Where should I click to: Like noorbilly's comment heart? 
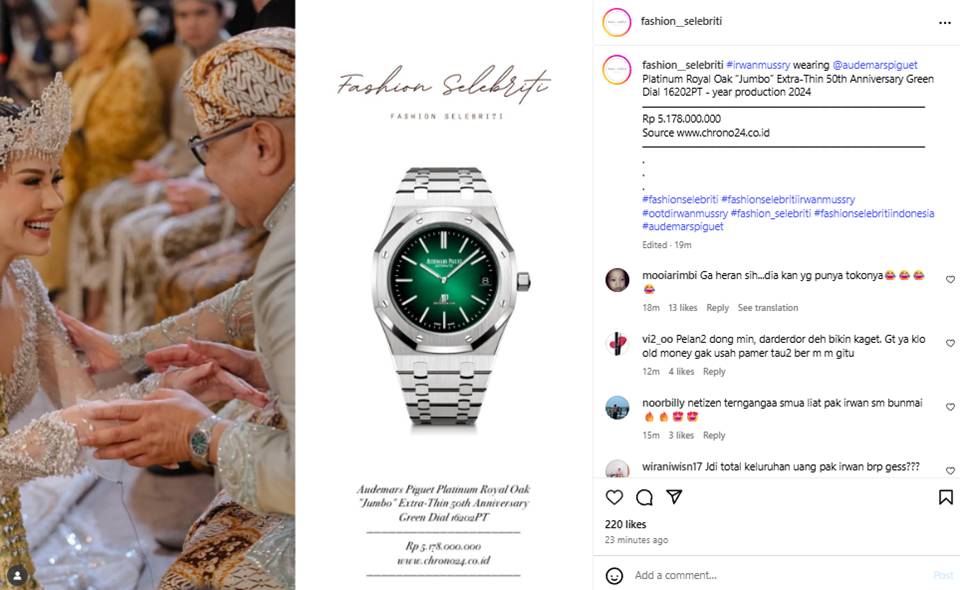(x=950, y=406)
